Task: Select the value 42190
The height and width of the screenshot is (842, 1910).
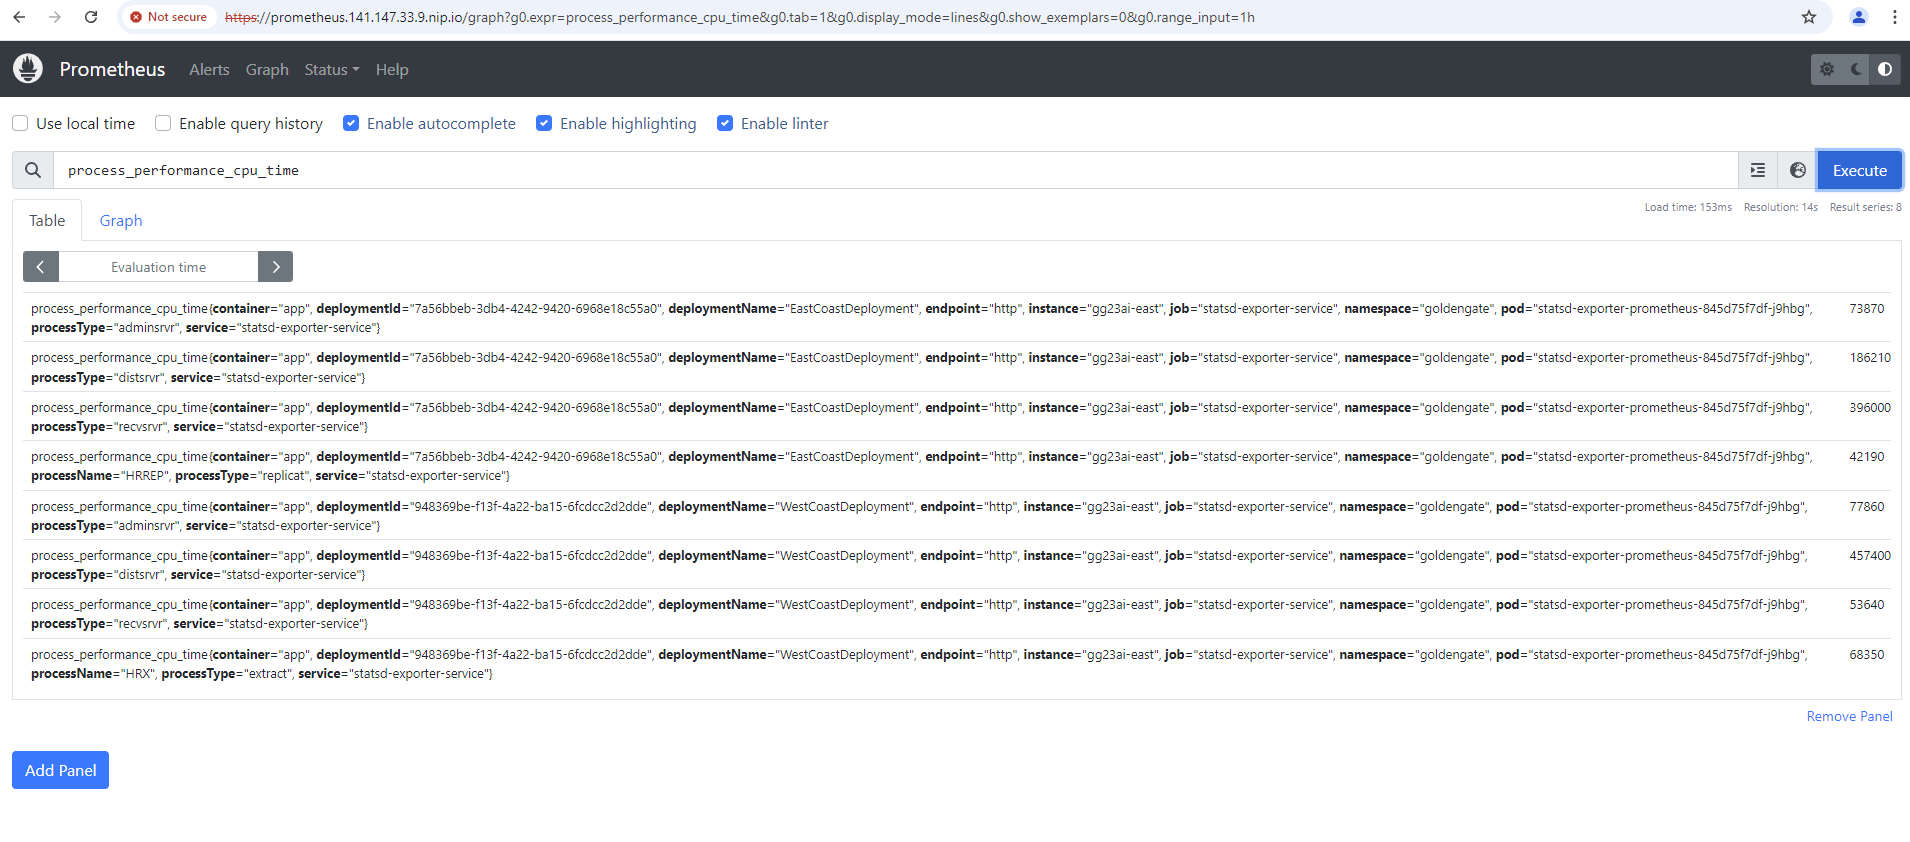Action: (1866, 457)
